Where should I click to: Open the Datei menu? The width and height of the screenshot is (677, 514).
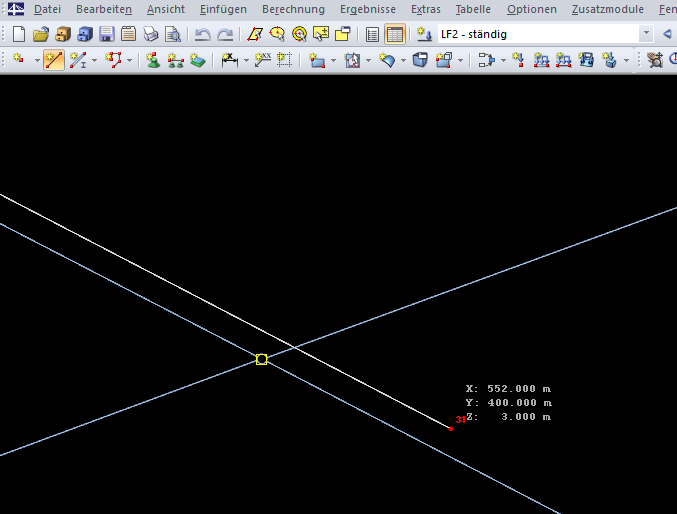pyautogui.click(x=47, y=9)
